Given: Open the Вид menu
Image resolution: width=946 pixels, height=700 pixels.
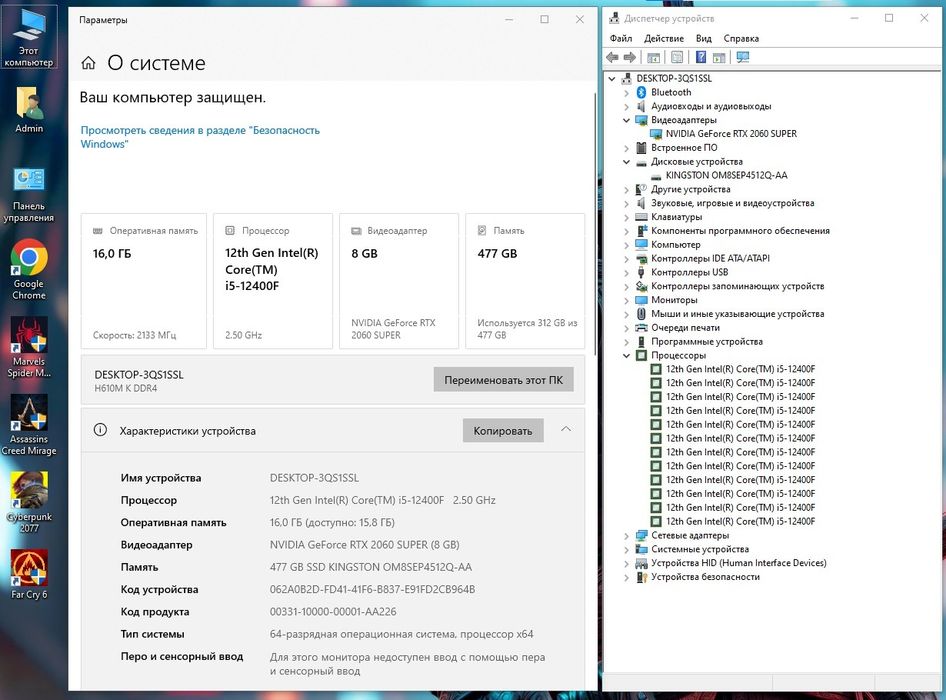Looking at the screenshot, I should click(x=703, y=38).
